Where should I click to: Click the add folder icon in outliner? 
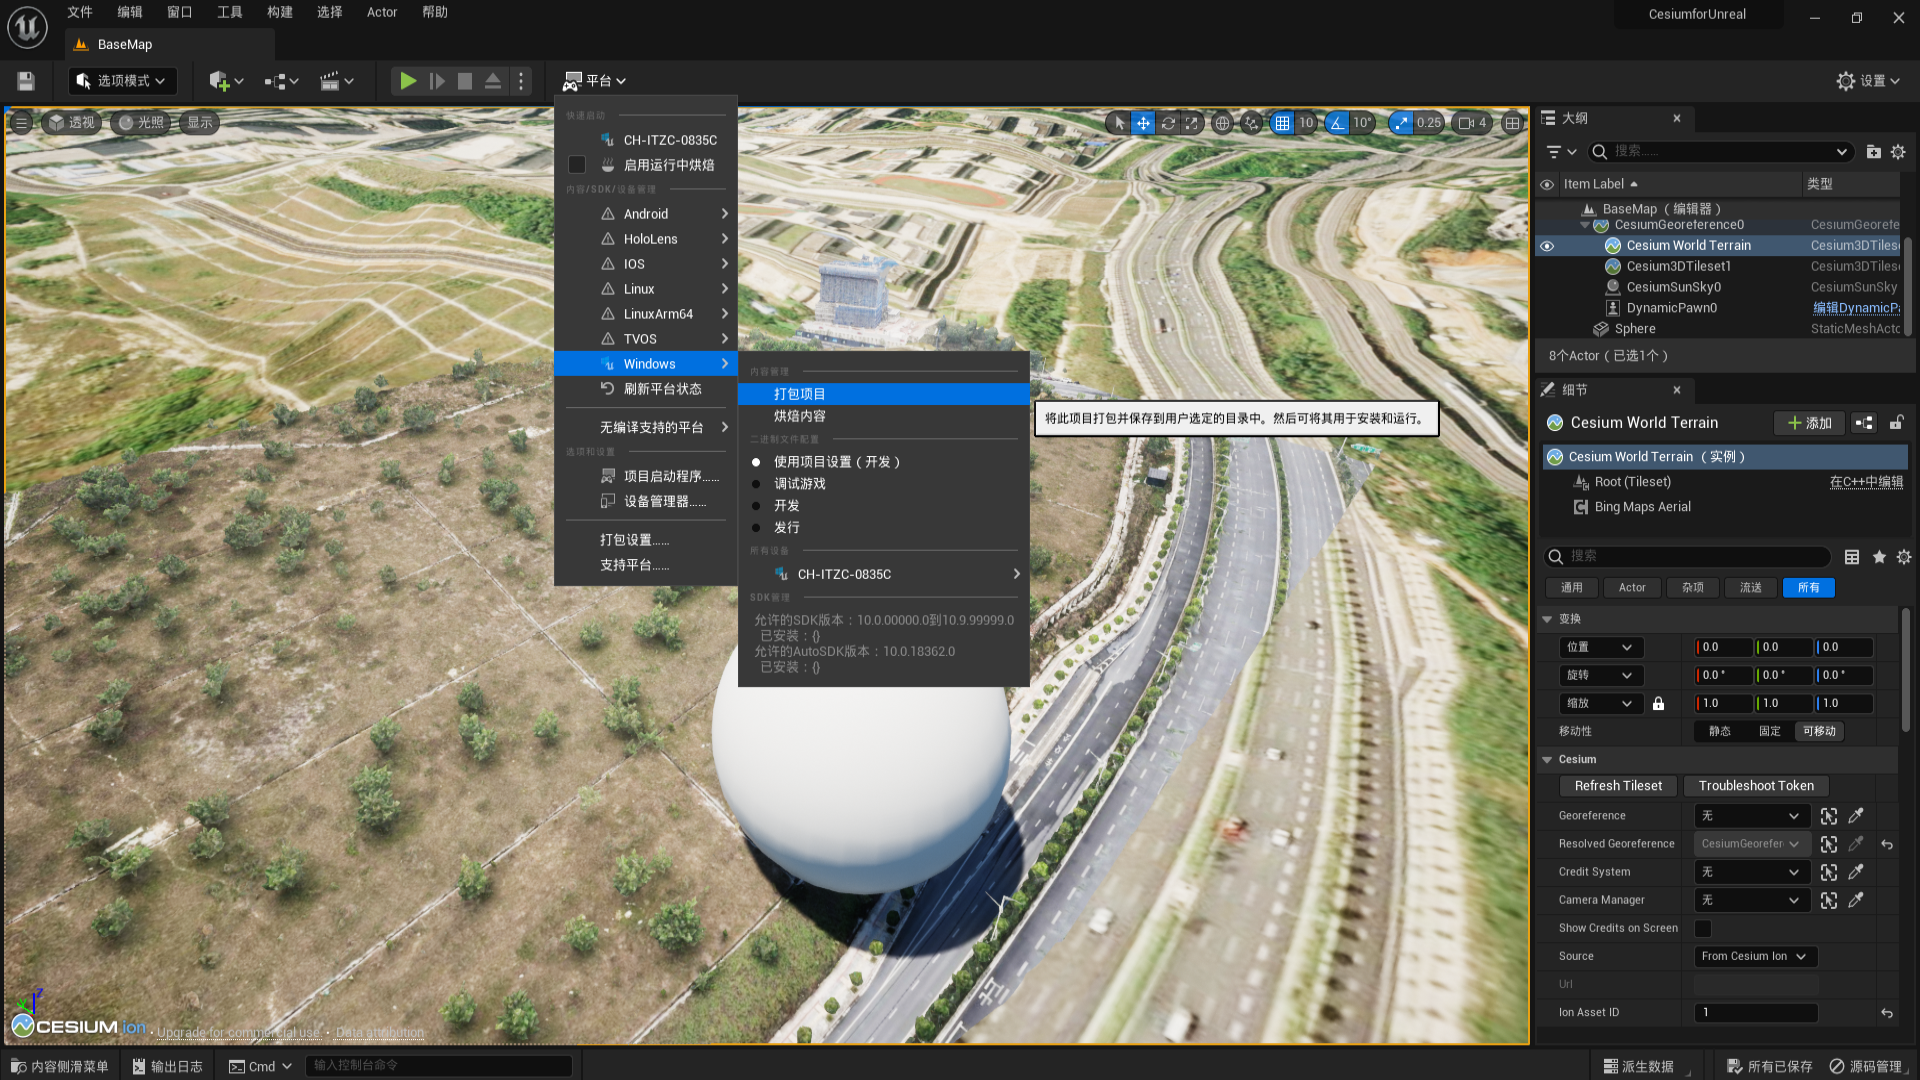coord(1873,152)
